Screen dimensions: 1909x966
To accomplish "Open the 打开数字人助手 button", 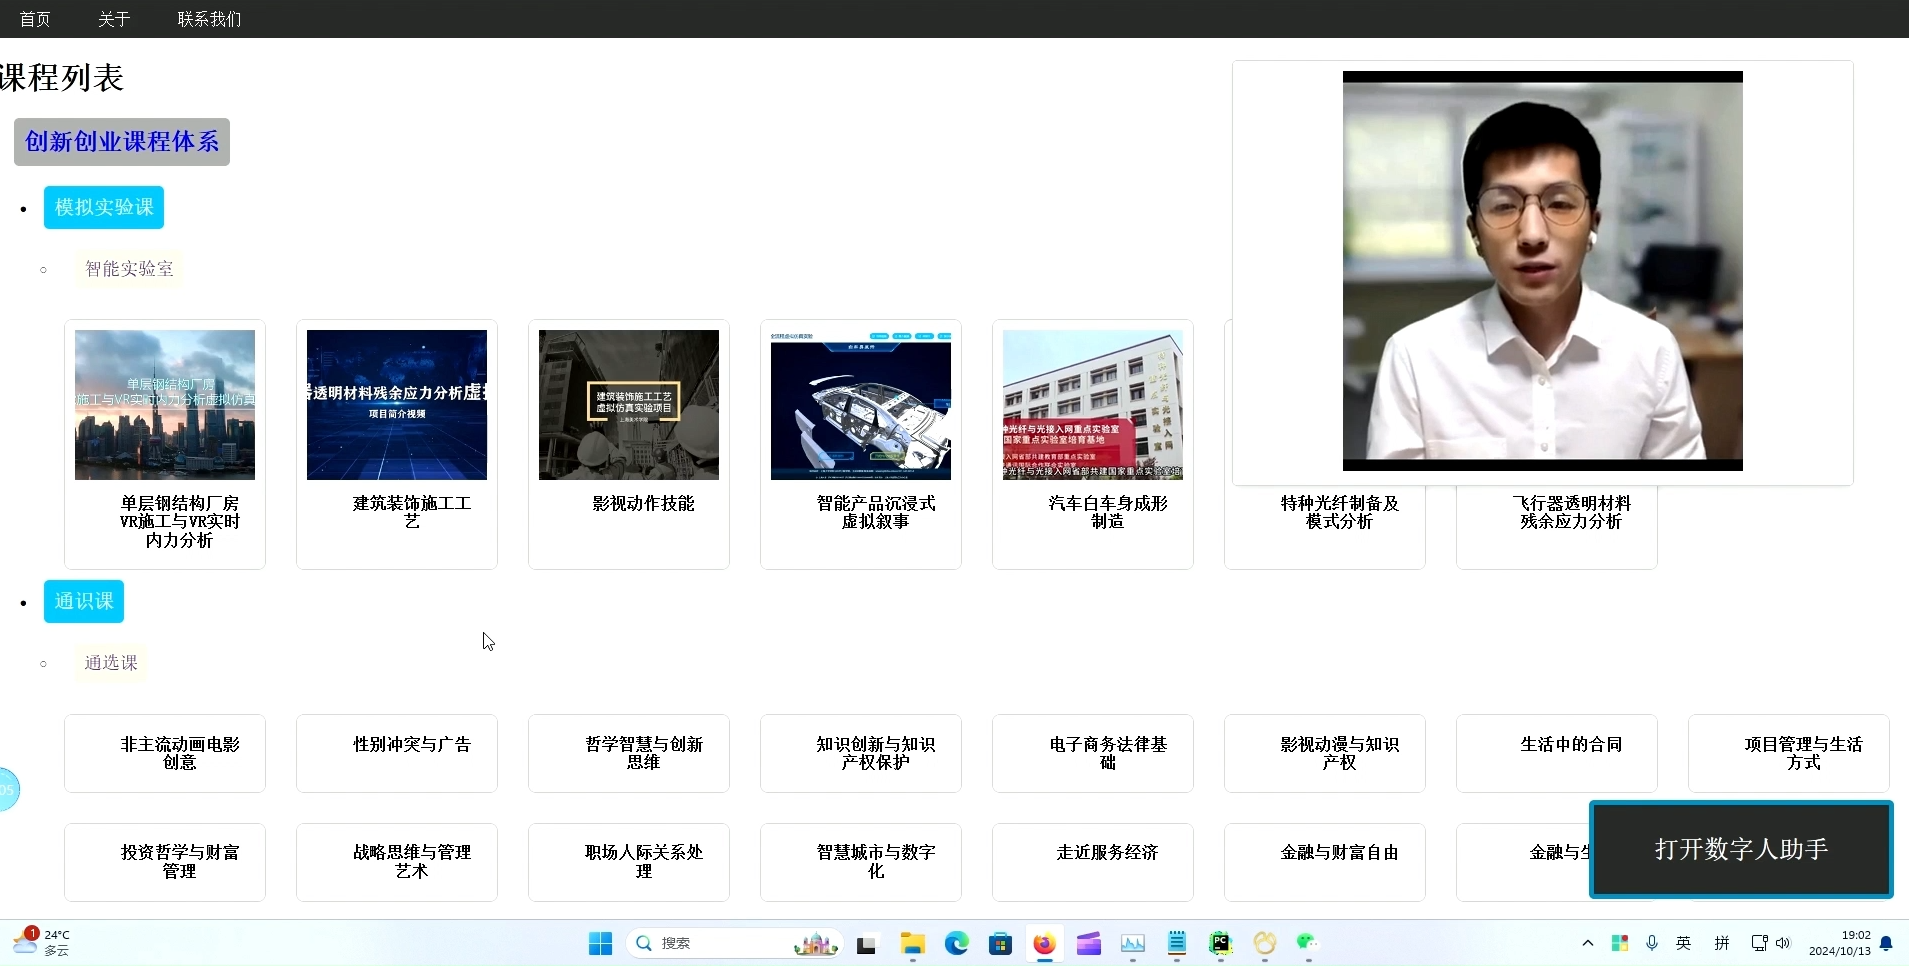I will [1741, 850].
